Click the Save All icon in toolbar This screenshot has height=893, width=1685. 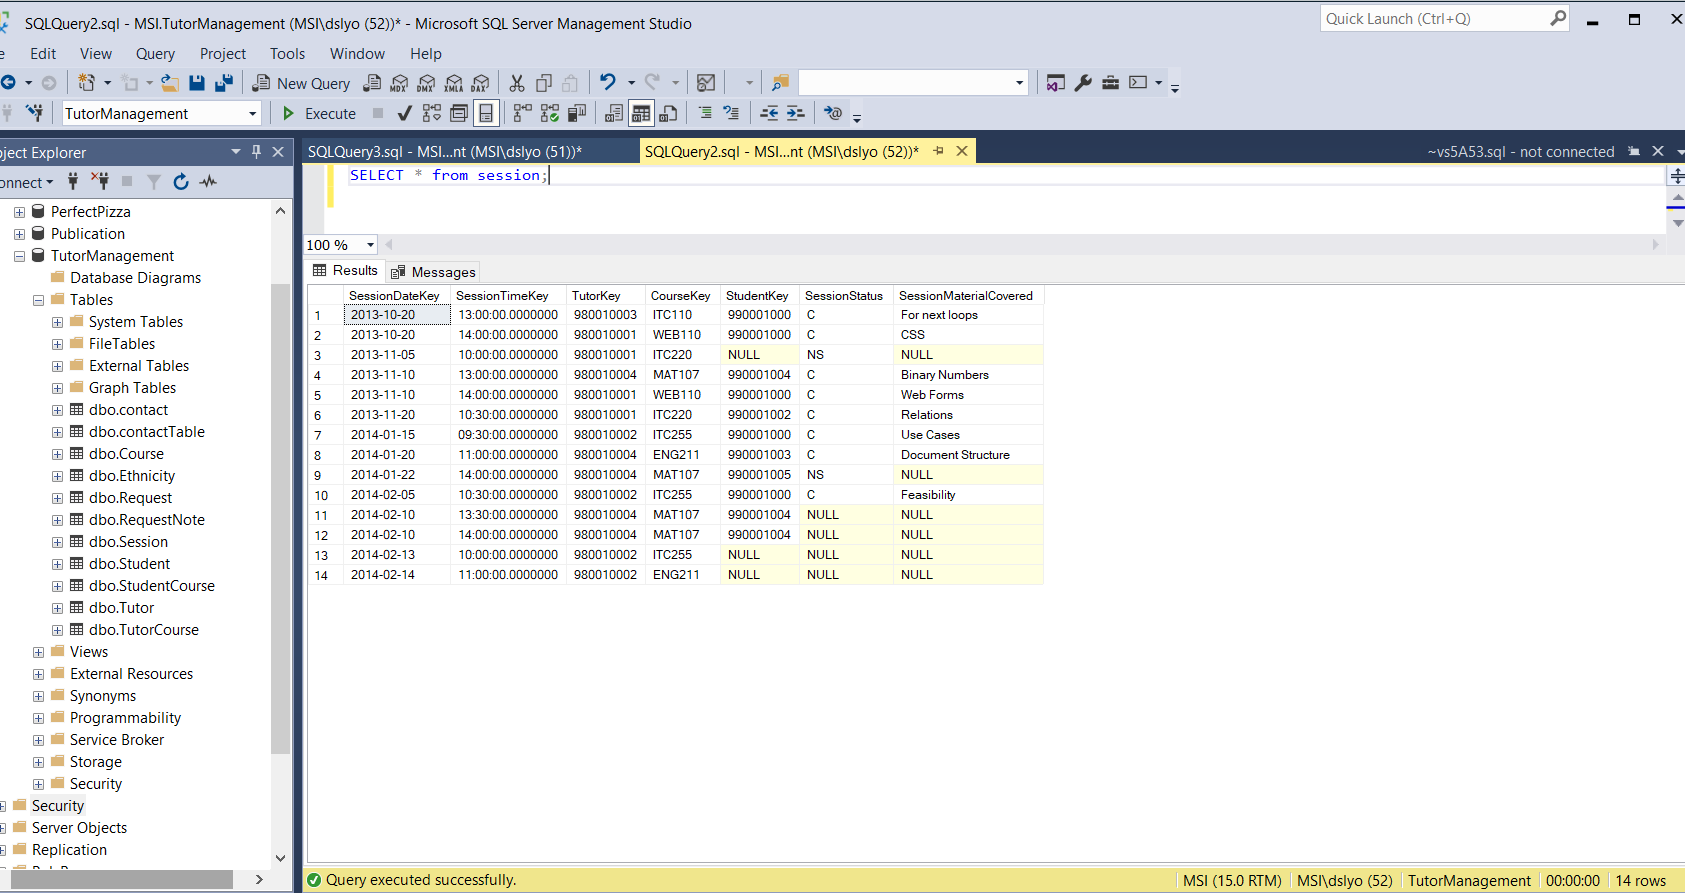(224, 83)
